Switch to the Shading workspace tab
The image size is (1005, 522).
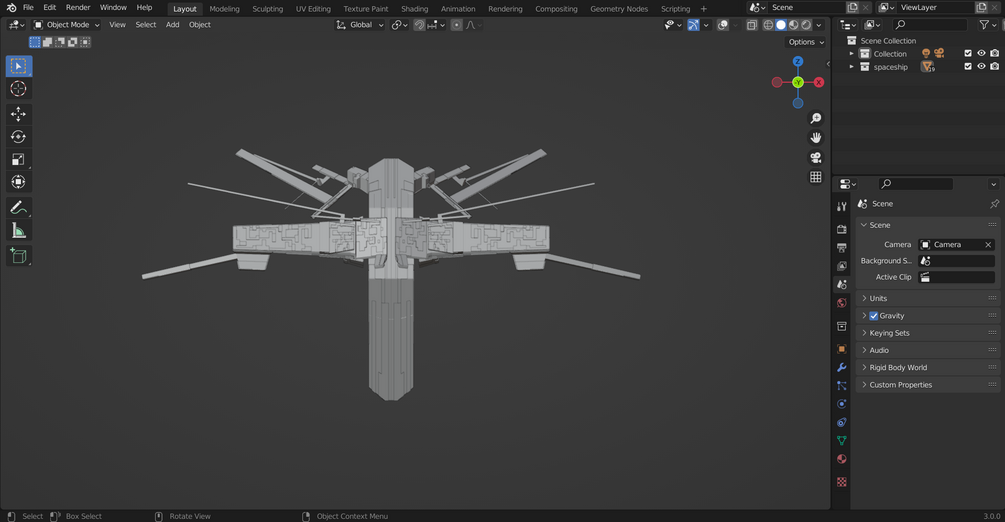click(x=415, y=9)
